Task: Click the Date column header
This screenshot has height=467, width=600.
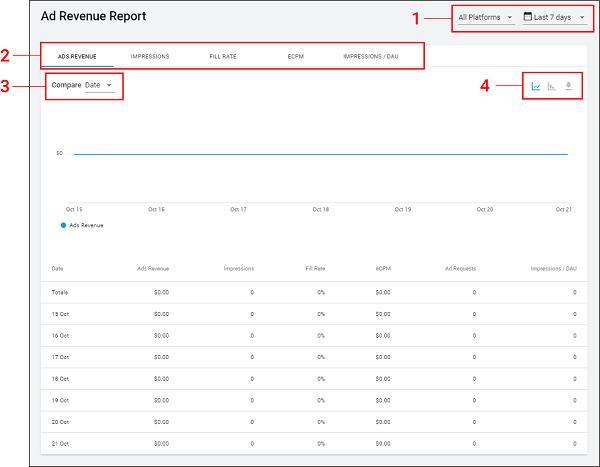Action: (x=57, y=268)
